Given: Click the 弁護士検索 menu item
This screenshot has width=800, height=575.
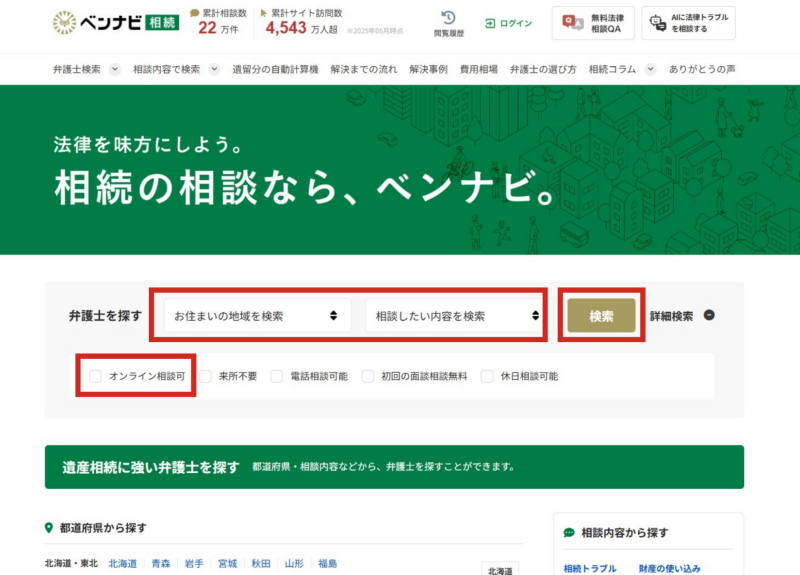Looking at the screenshot, I should (77, 69).
